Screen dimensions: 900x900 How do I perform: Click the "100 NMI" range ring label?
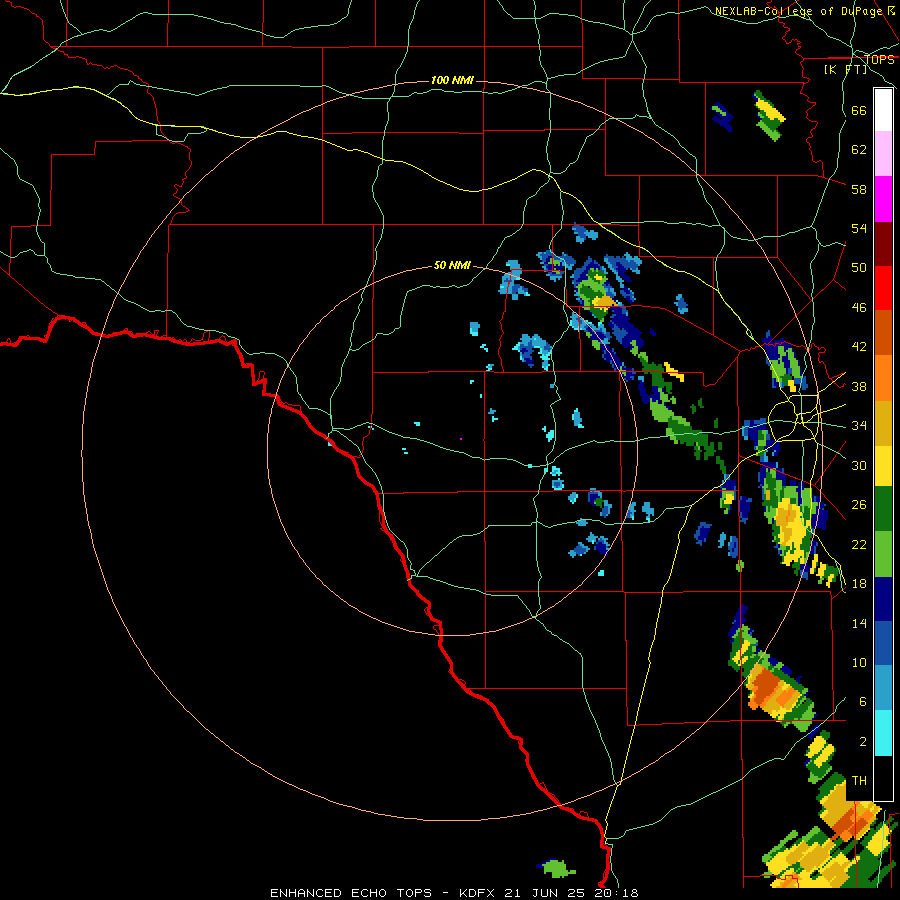[452, 80]
